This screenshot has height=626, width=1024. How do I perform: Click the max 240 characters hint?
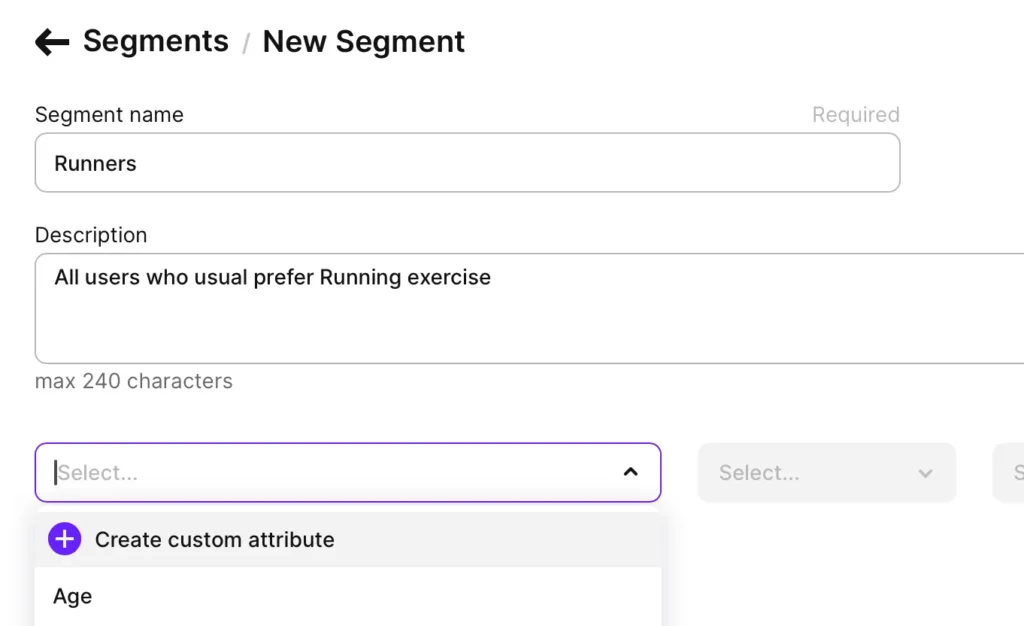tap(134, 381)
